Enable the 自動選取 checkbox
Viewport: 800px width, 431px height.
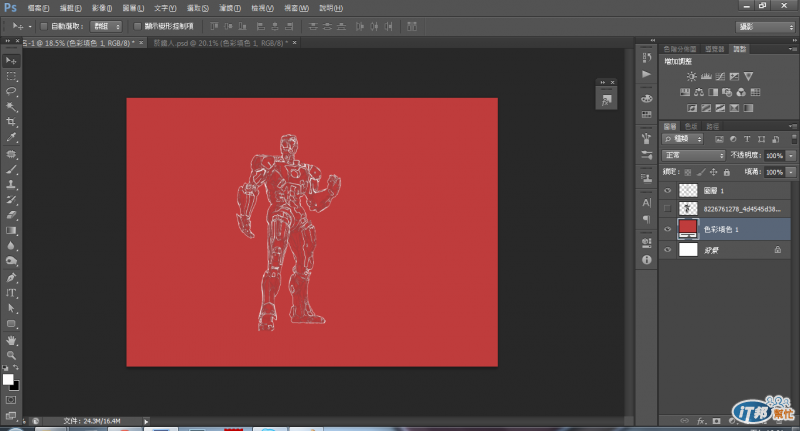(x=43, y=26)
